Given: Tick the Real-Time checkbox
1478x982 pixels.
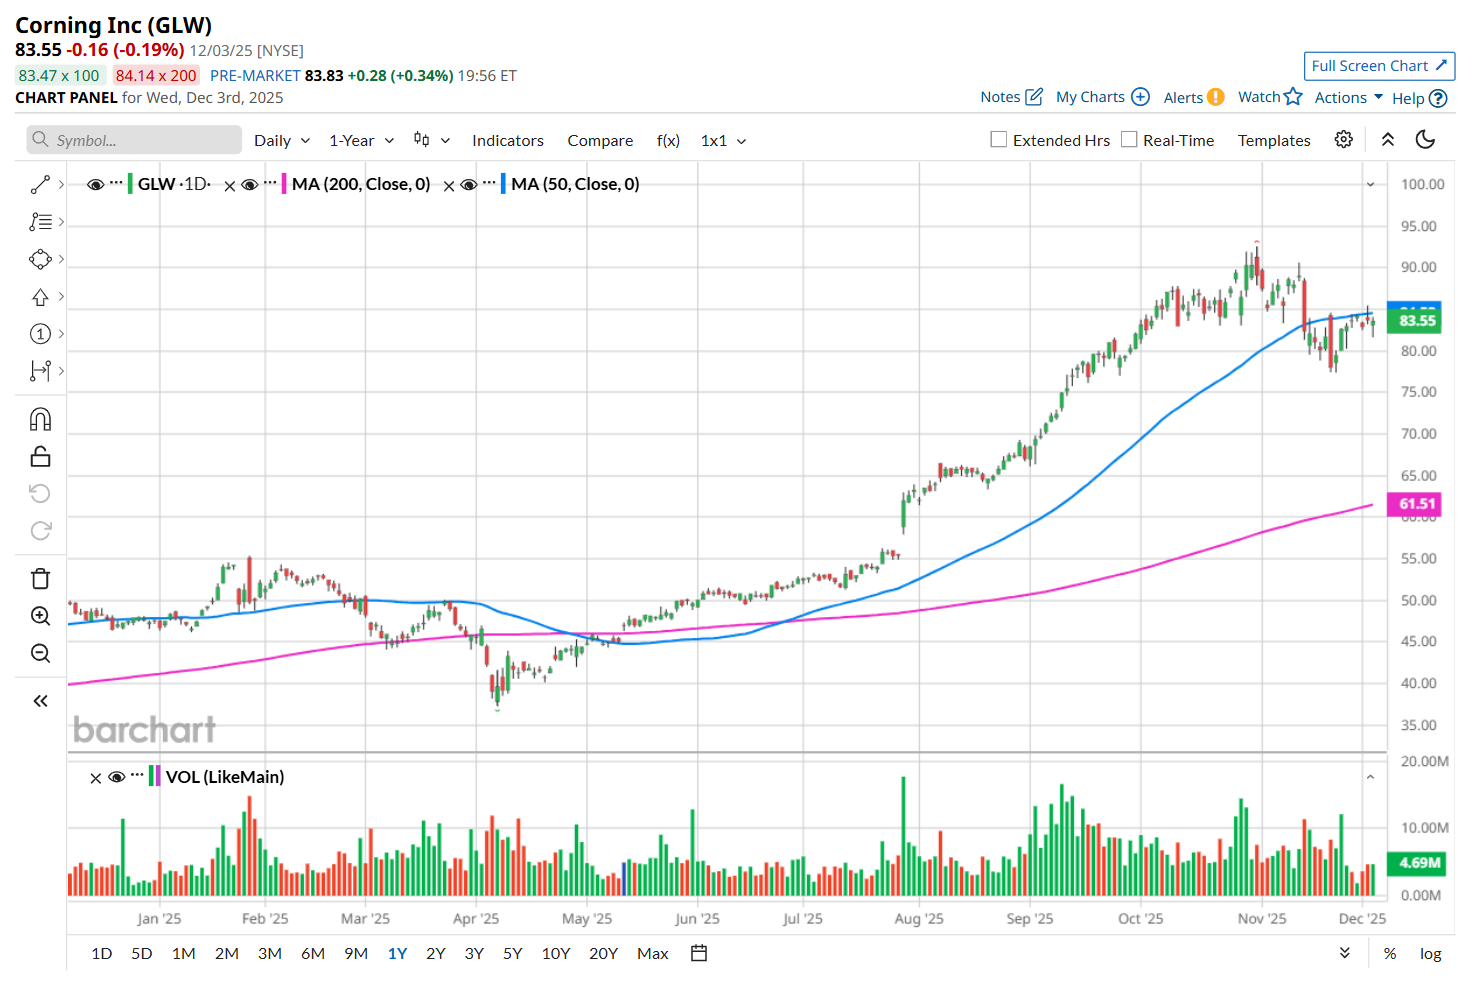Looking at the screenshot, I should (1129, 140).
